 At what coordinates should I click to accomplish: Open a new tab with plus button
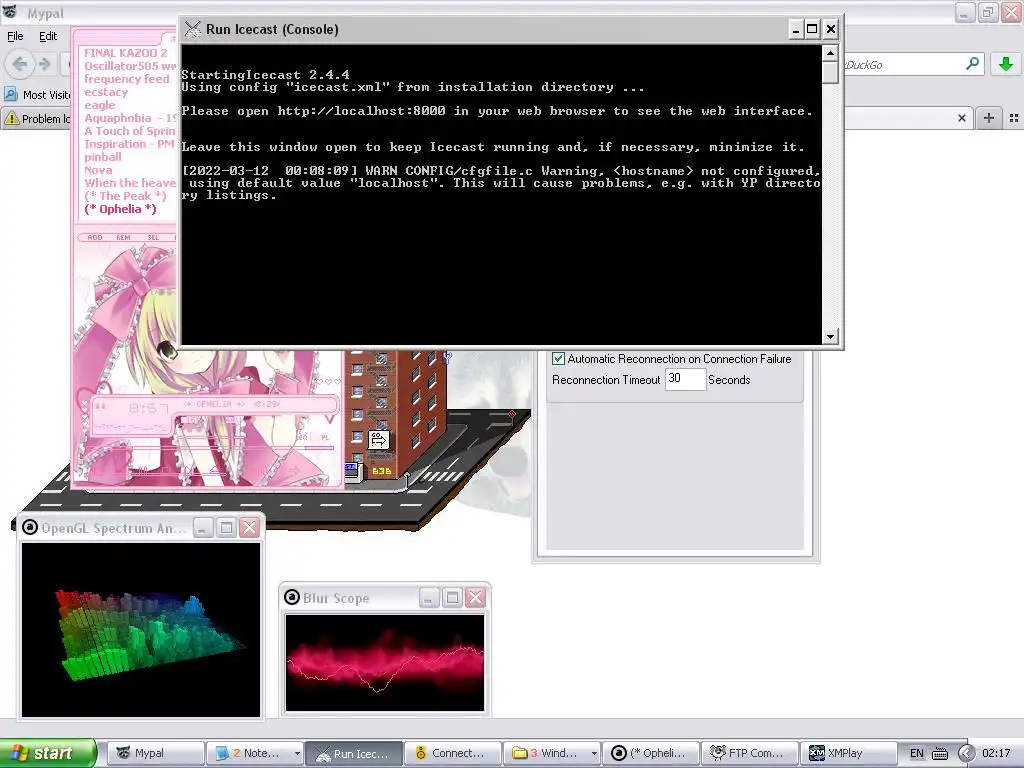coord(989,118)
